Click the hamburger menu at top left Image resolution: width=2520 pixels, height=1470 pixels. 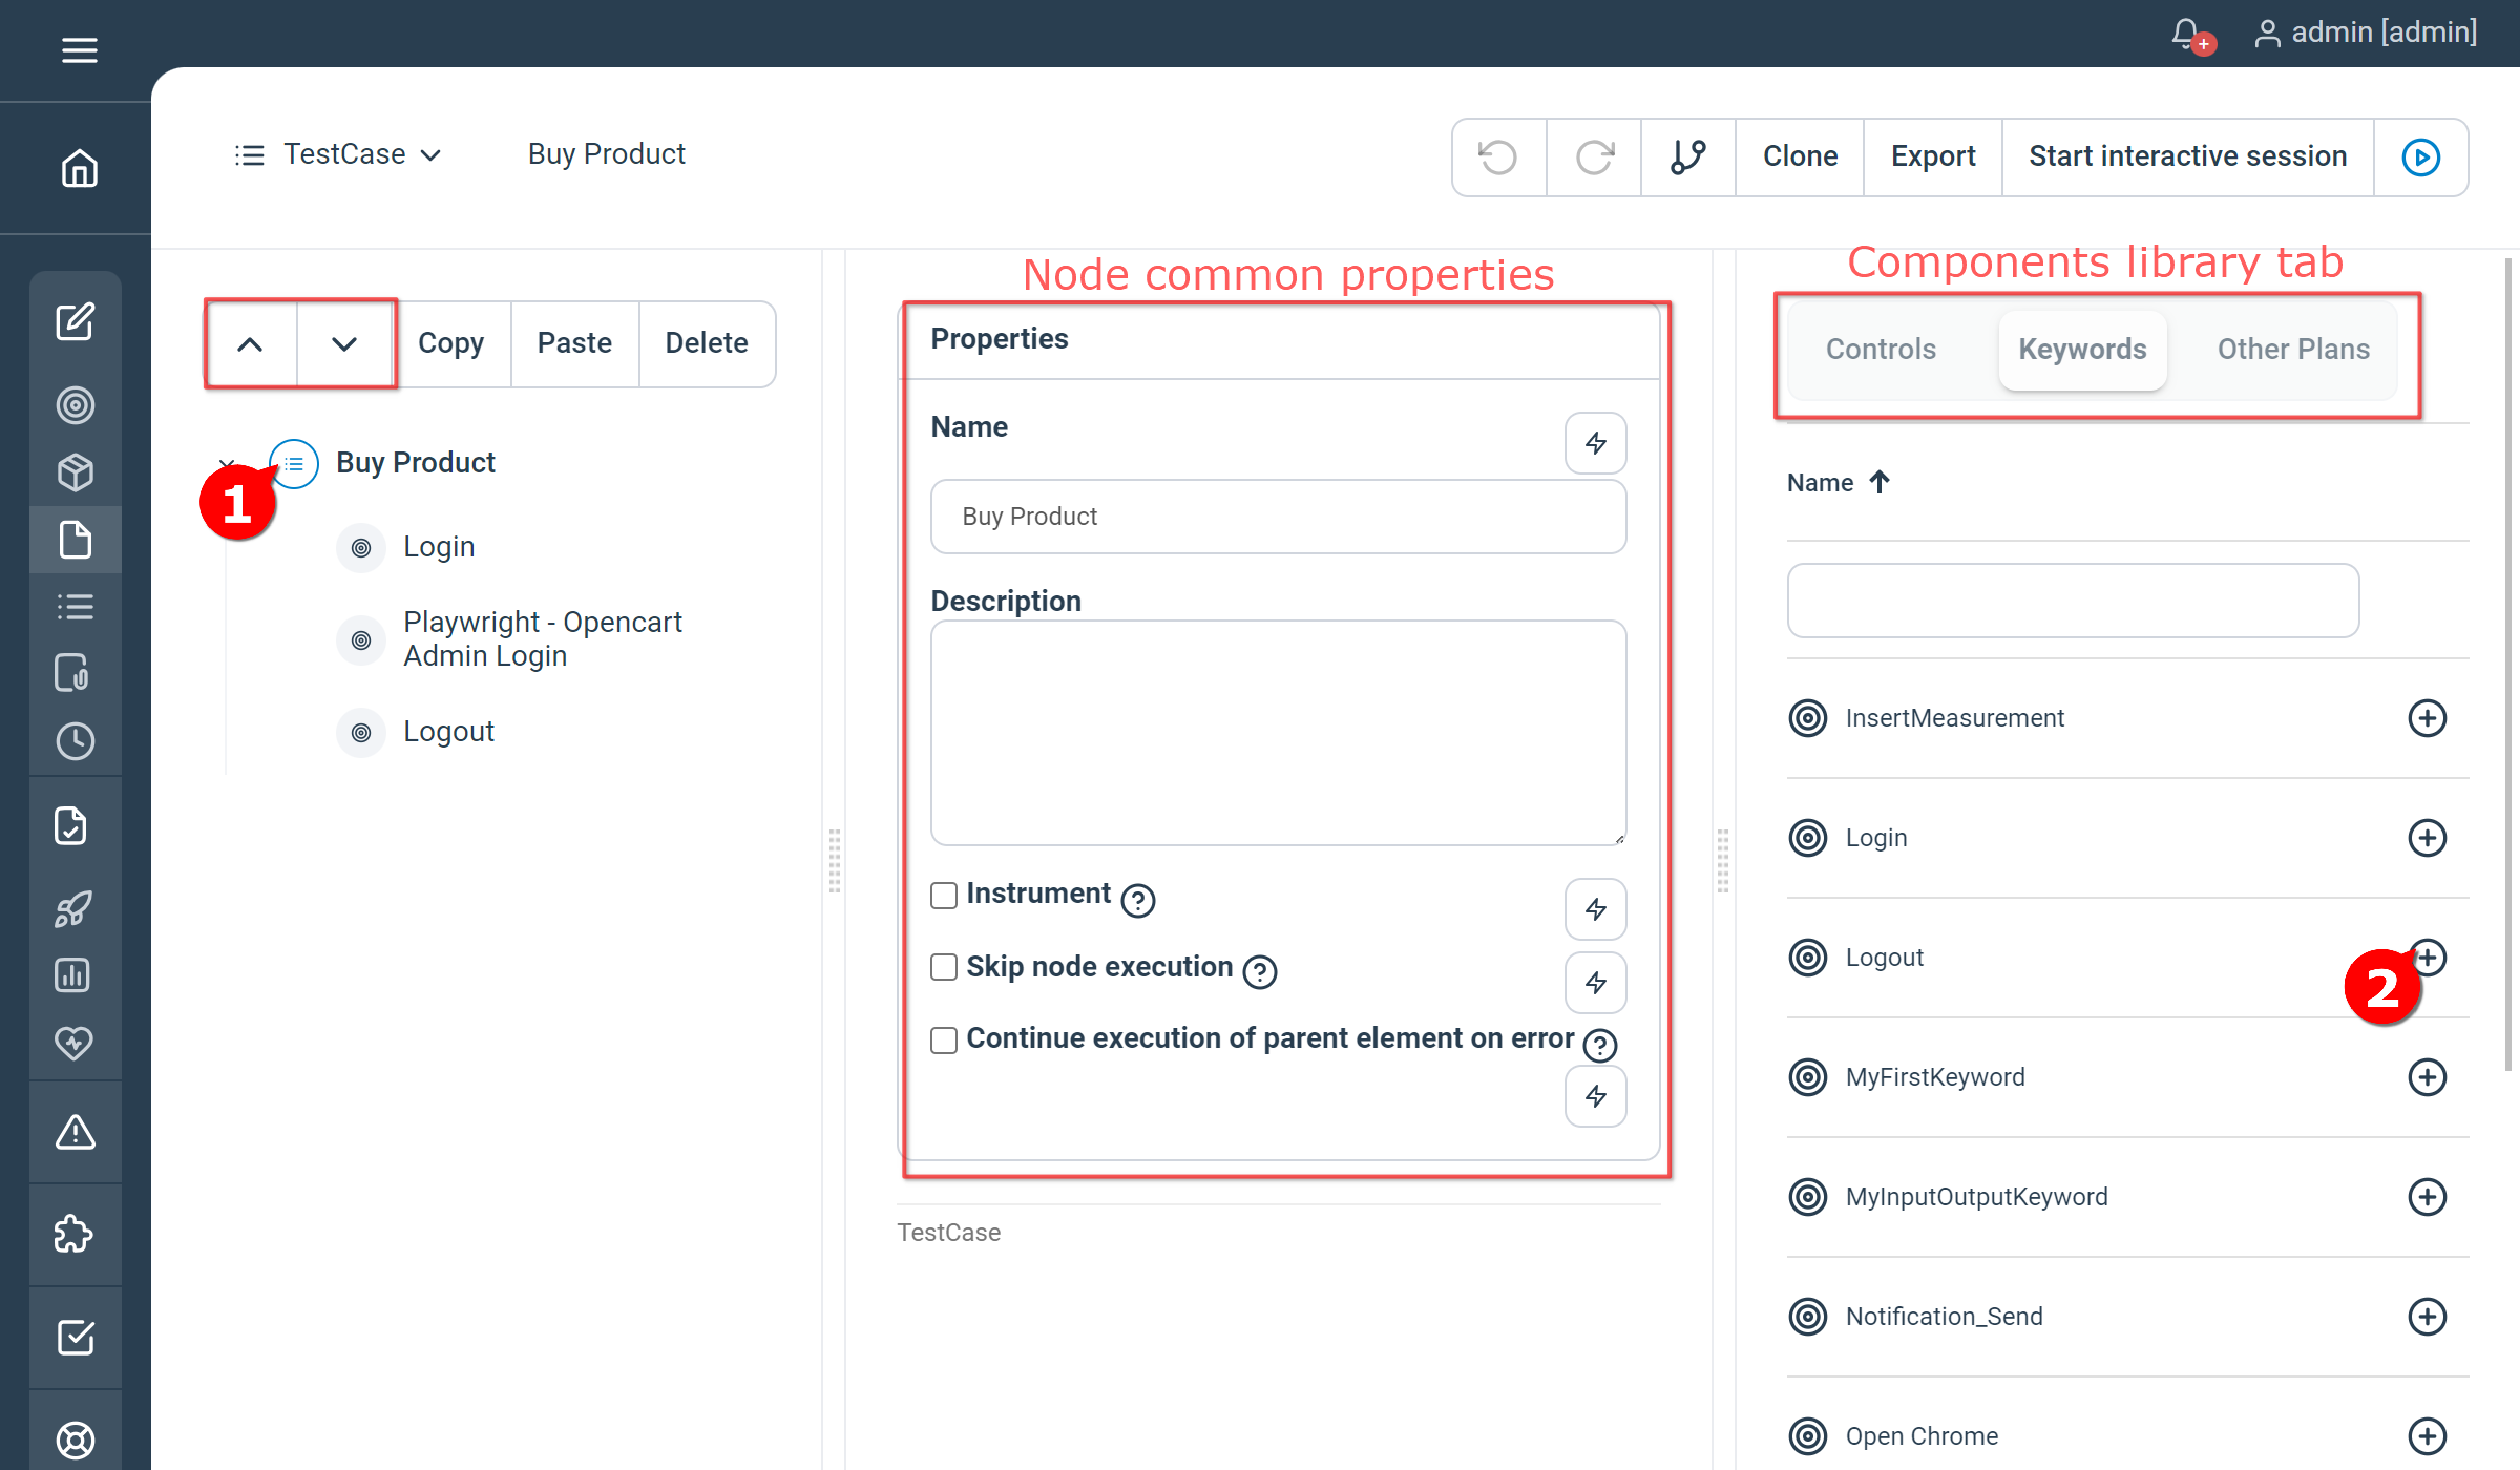(x=79, y=50)
